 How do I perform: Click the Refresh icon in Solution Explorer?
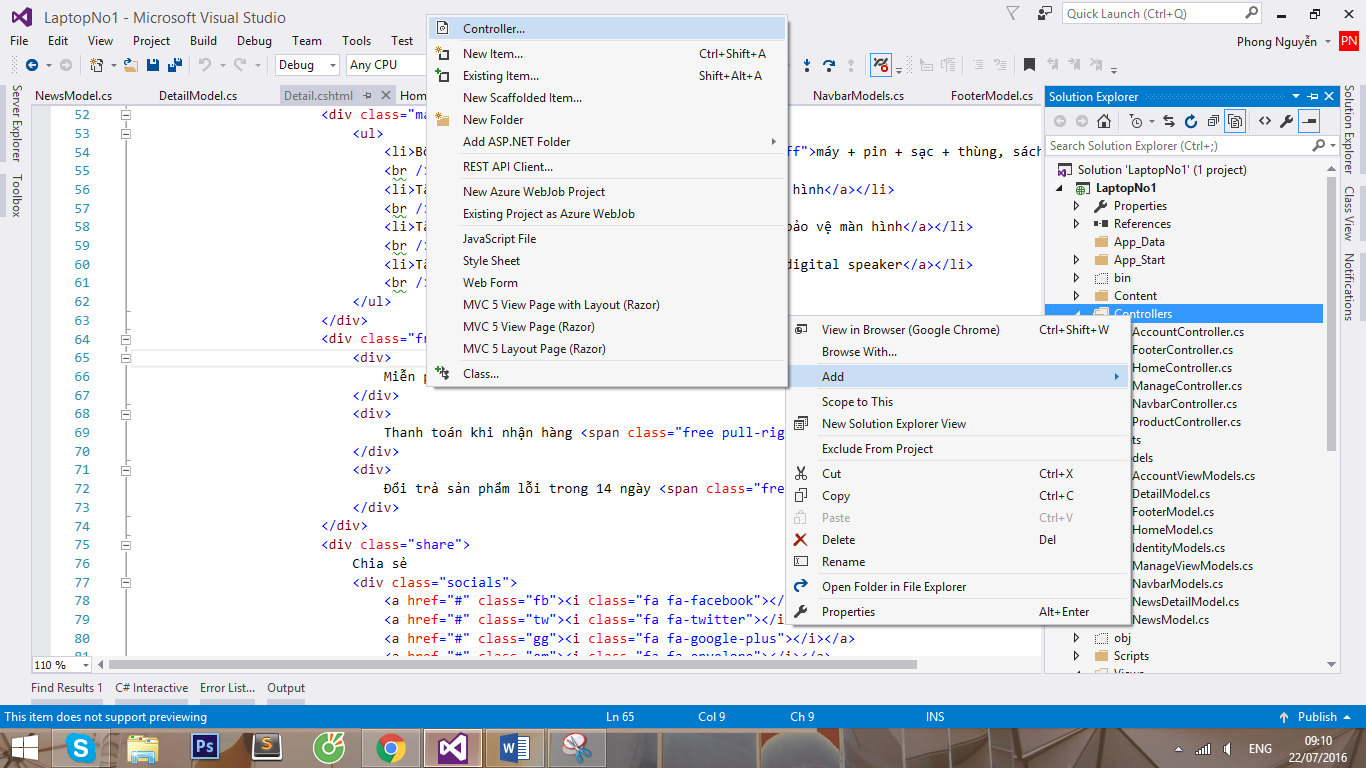pyautogui.click(x=1191, y=120)
